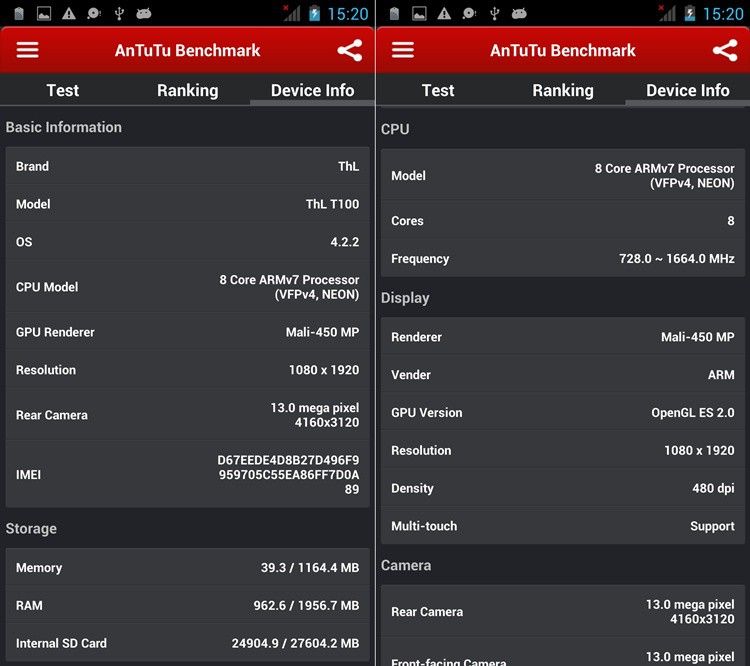This screenshot has width=750, height=666.
Task: Tap the Internal SD Card row
Action: click(188, 643)
